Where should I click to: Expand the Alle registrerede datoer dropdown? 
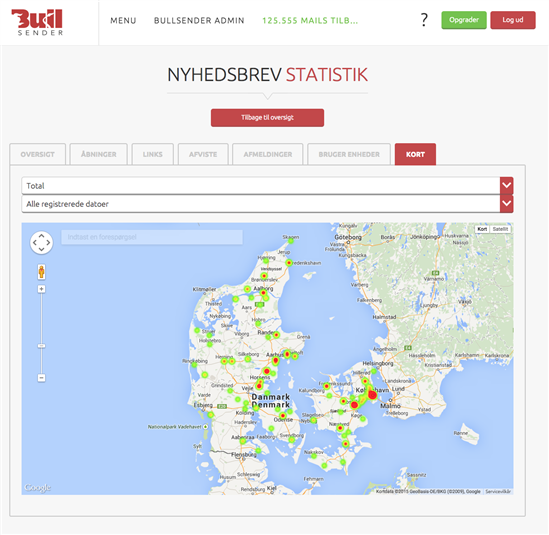pos(267,204)
